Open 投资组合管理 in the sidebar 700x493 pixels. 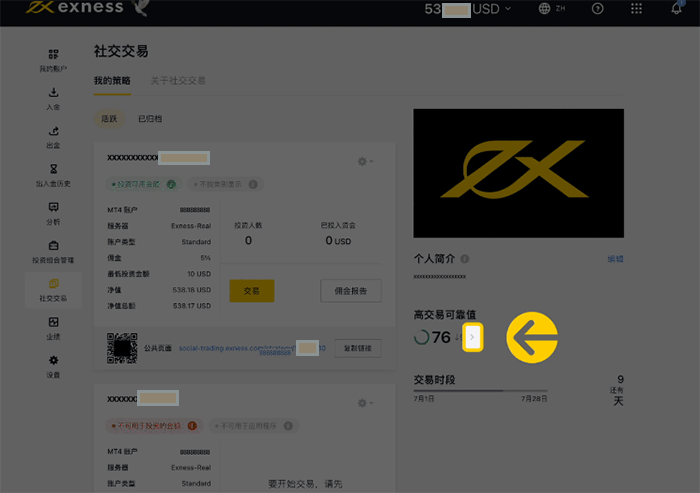tap(54, 251)
